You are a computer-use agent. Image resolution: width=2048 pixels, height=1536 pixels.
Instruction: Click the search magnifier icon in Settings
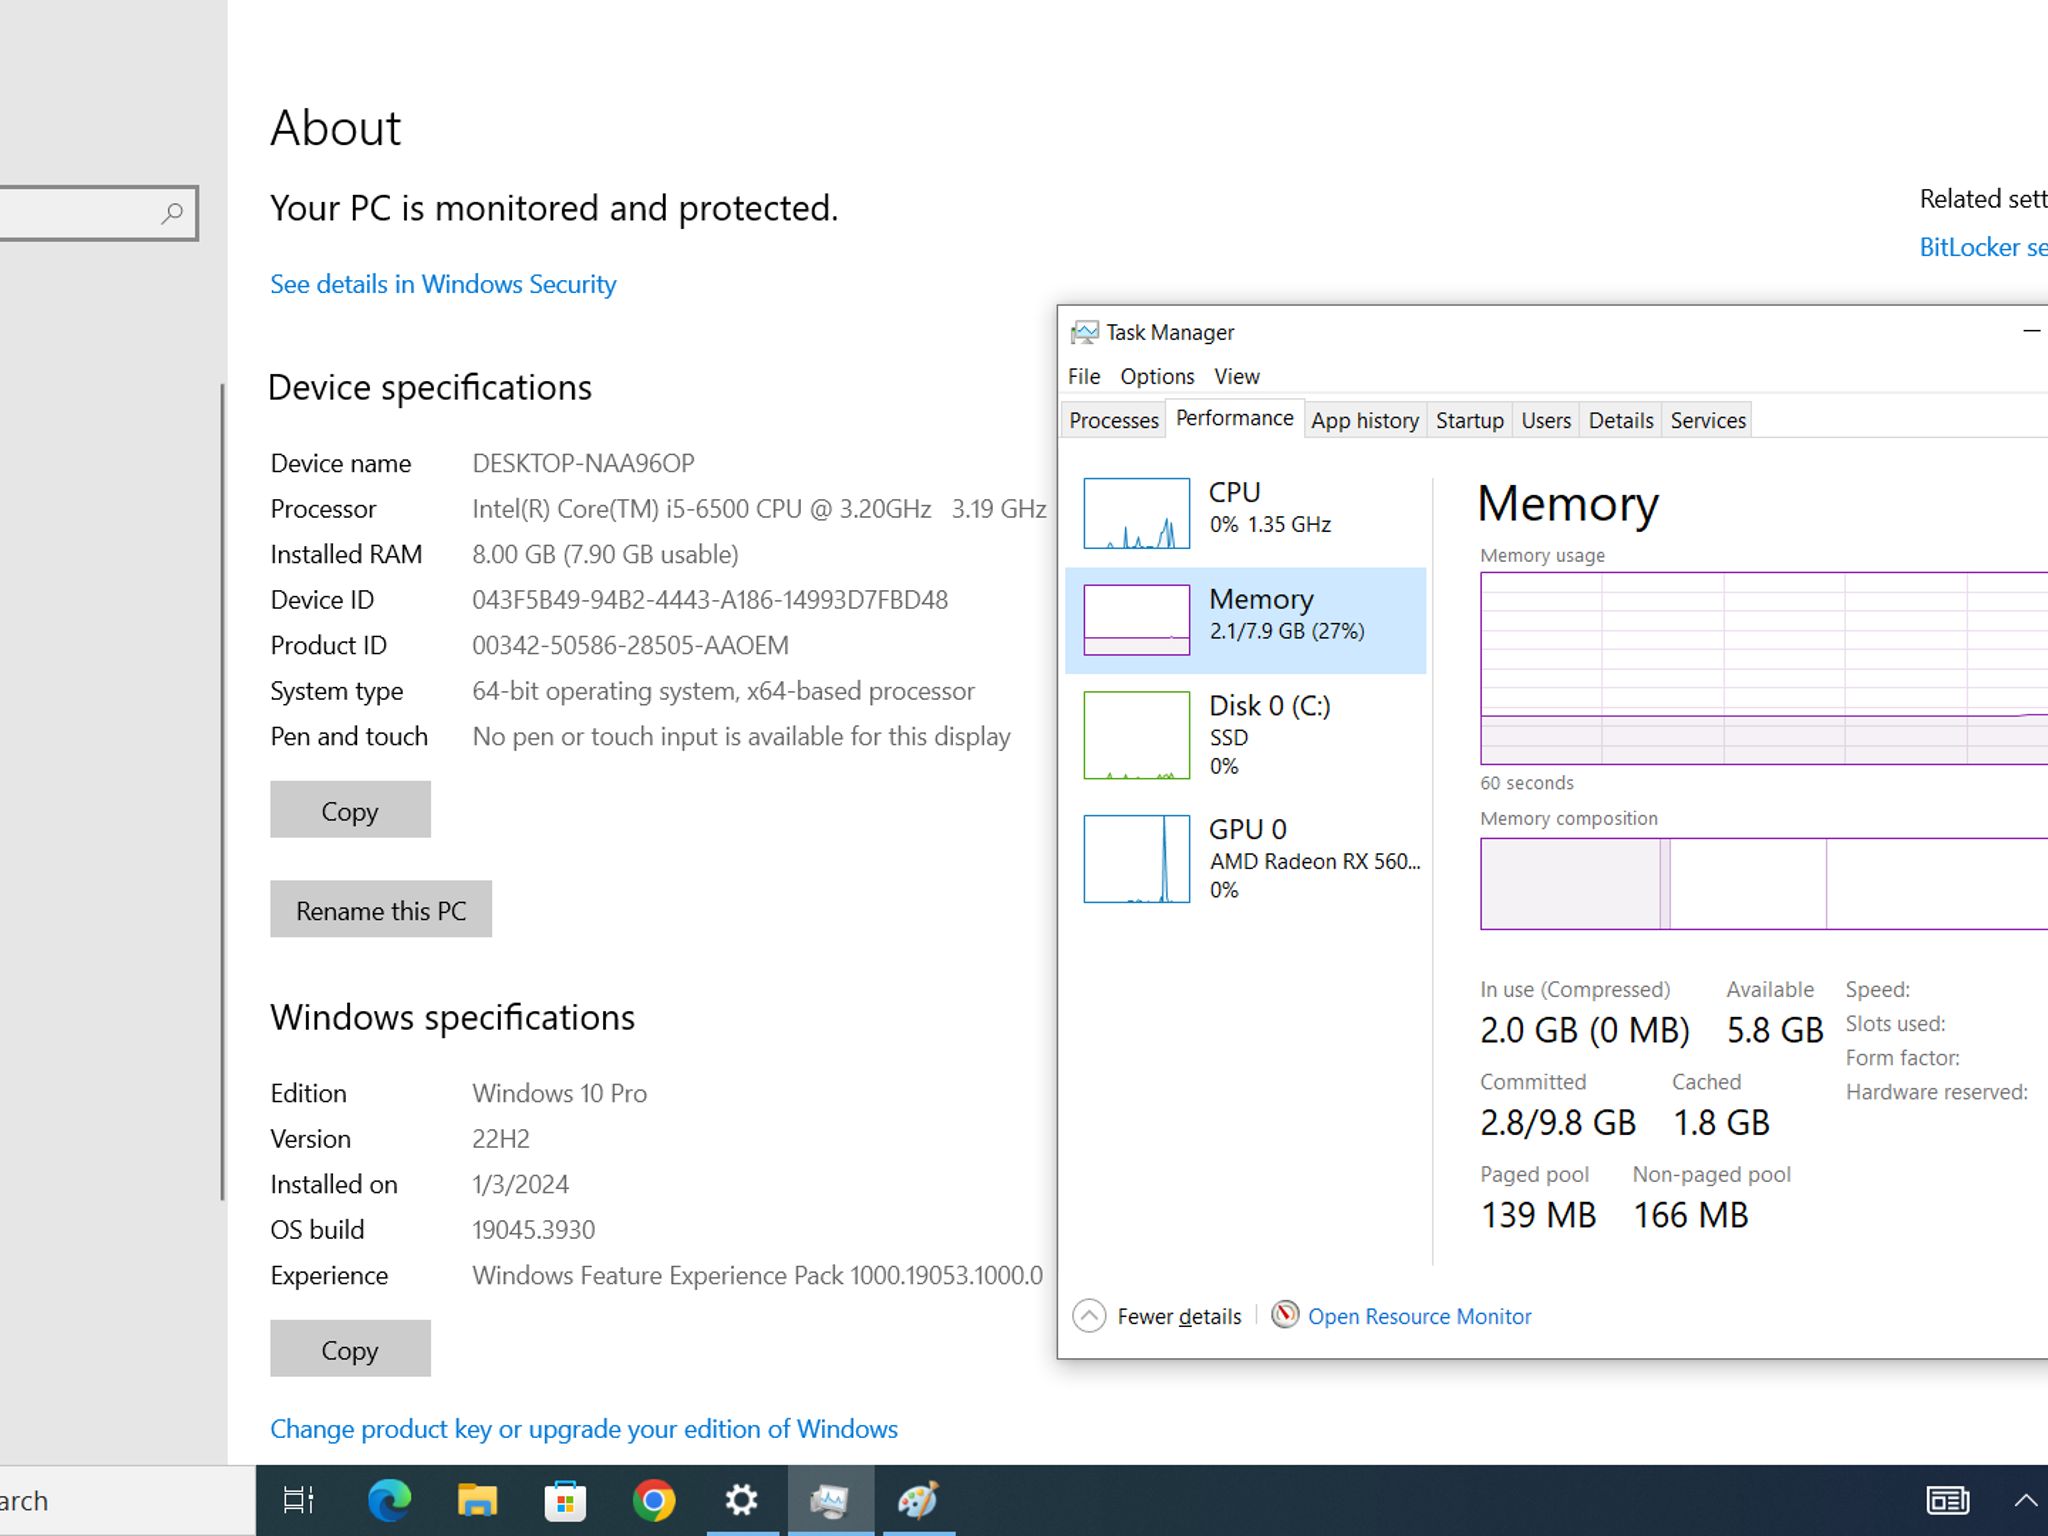click(x=172, y=213)
